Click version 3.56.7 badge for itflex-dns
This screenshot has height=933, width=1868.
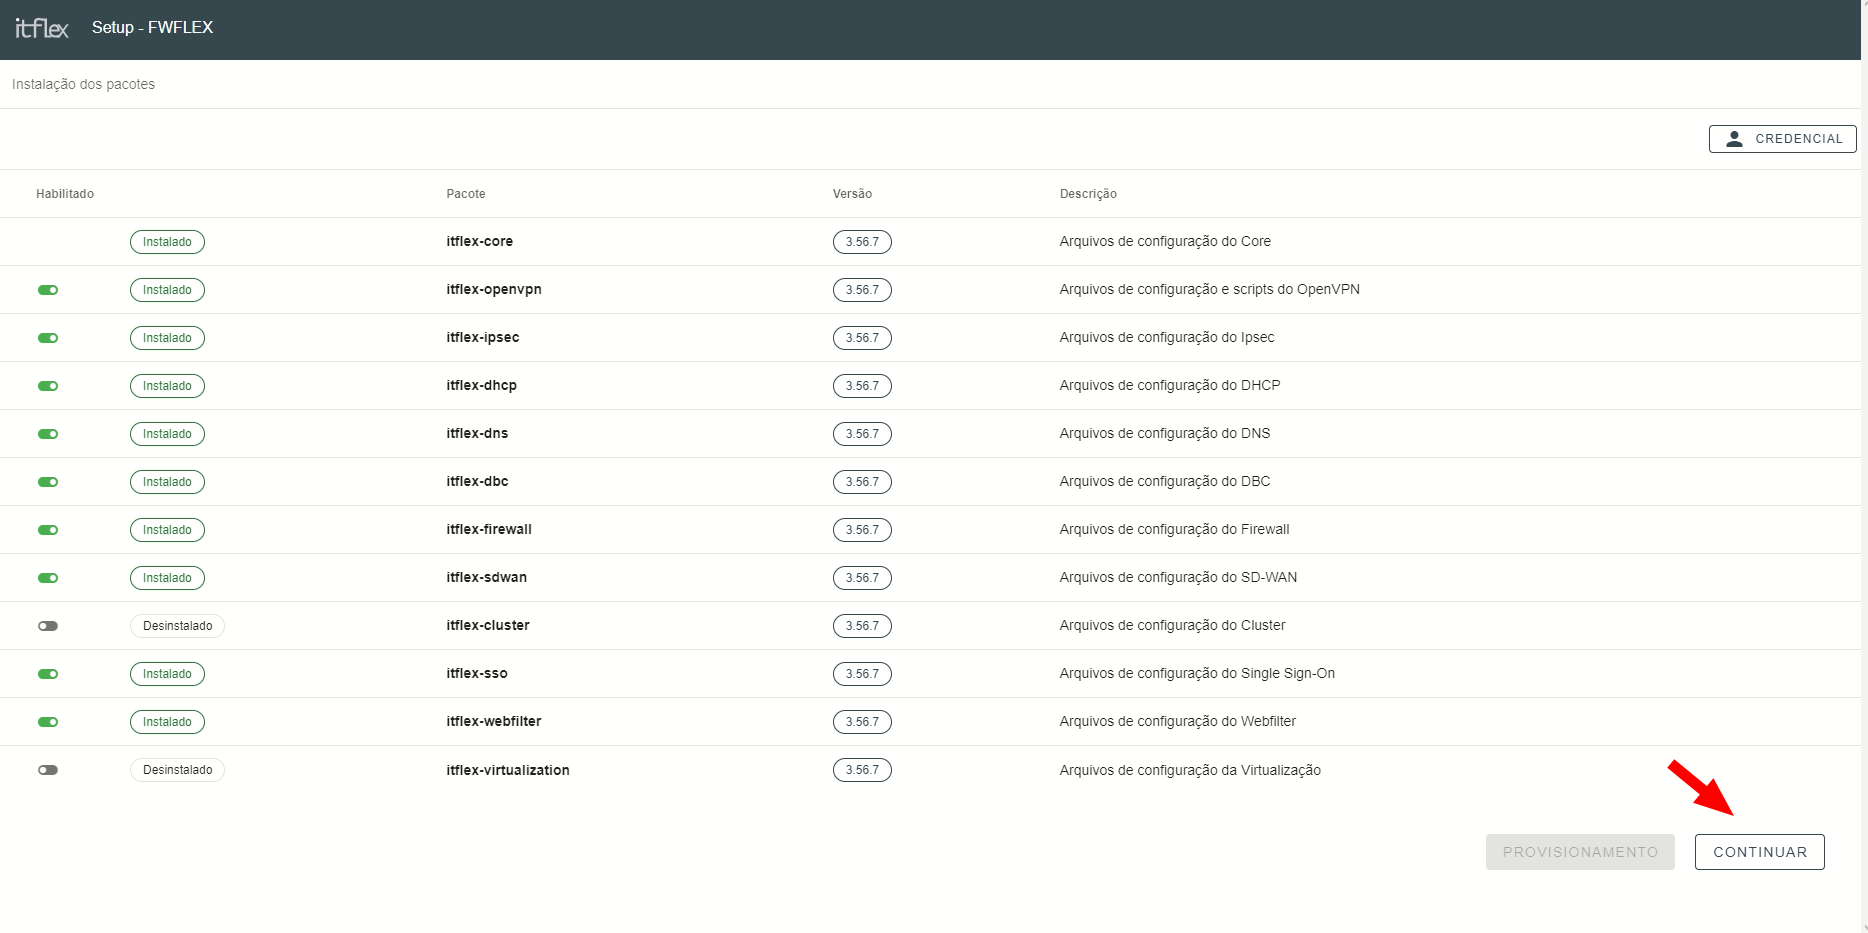(x=862, y=434)
